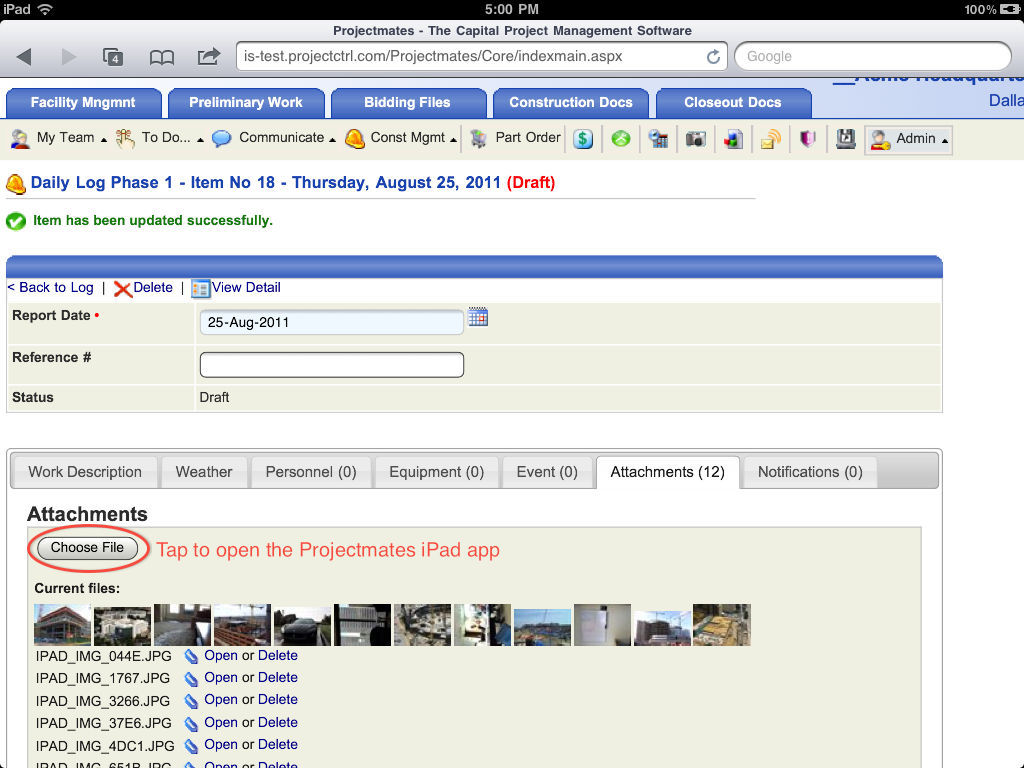Click the colored cubes document icon
Image resolution: width=1024 pixels, height=768 pixels.
tap(733, 138)
